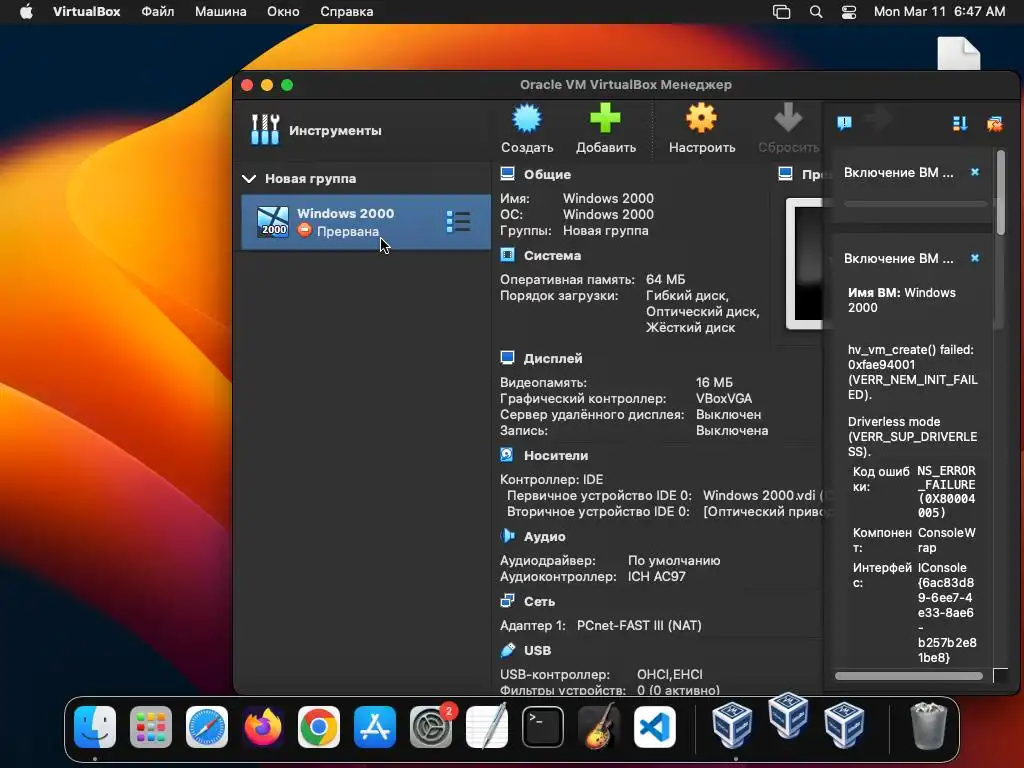Click the notification center speech-bubble icon

pos(844,123)
